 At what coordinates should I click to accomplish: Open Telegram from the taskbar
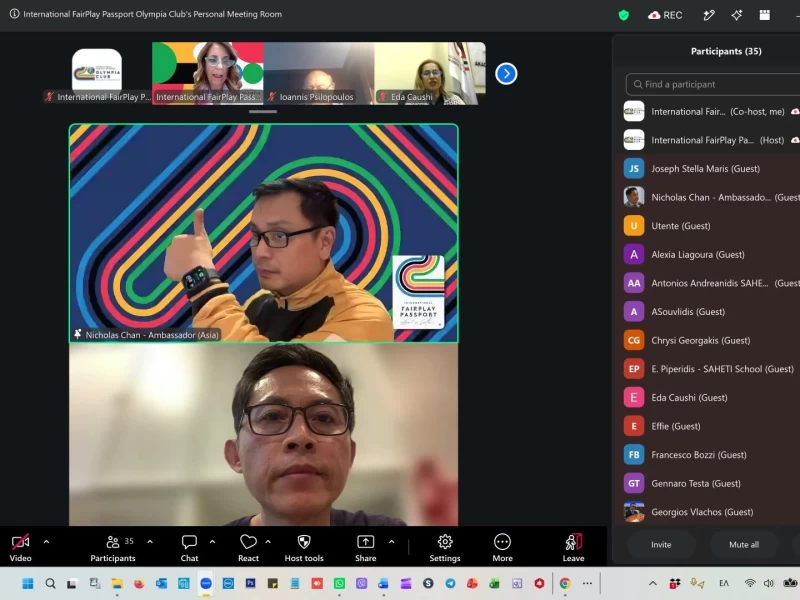(451, 583)
